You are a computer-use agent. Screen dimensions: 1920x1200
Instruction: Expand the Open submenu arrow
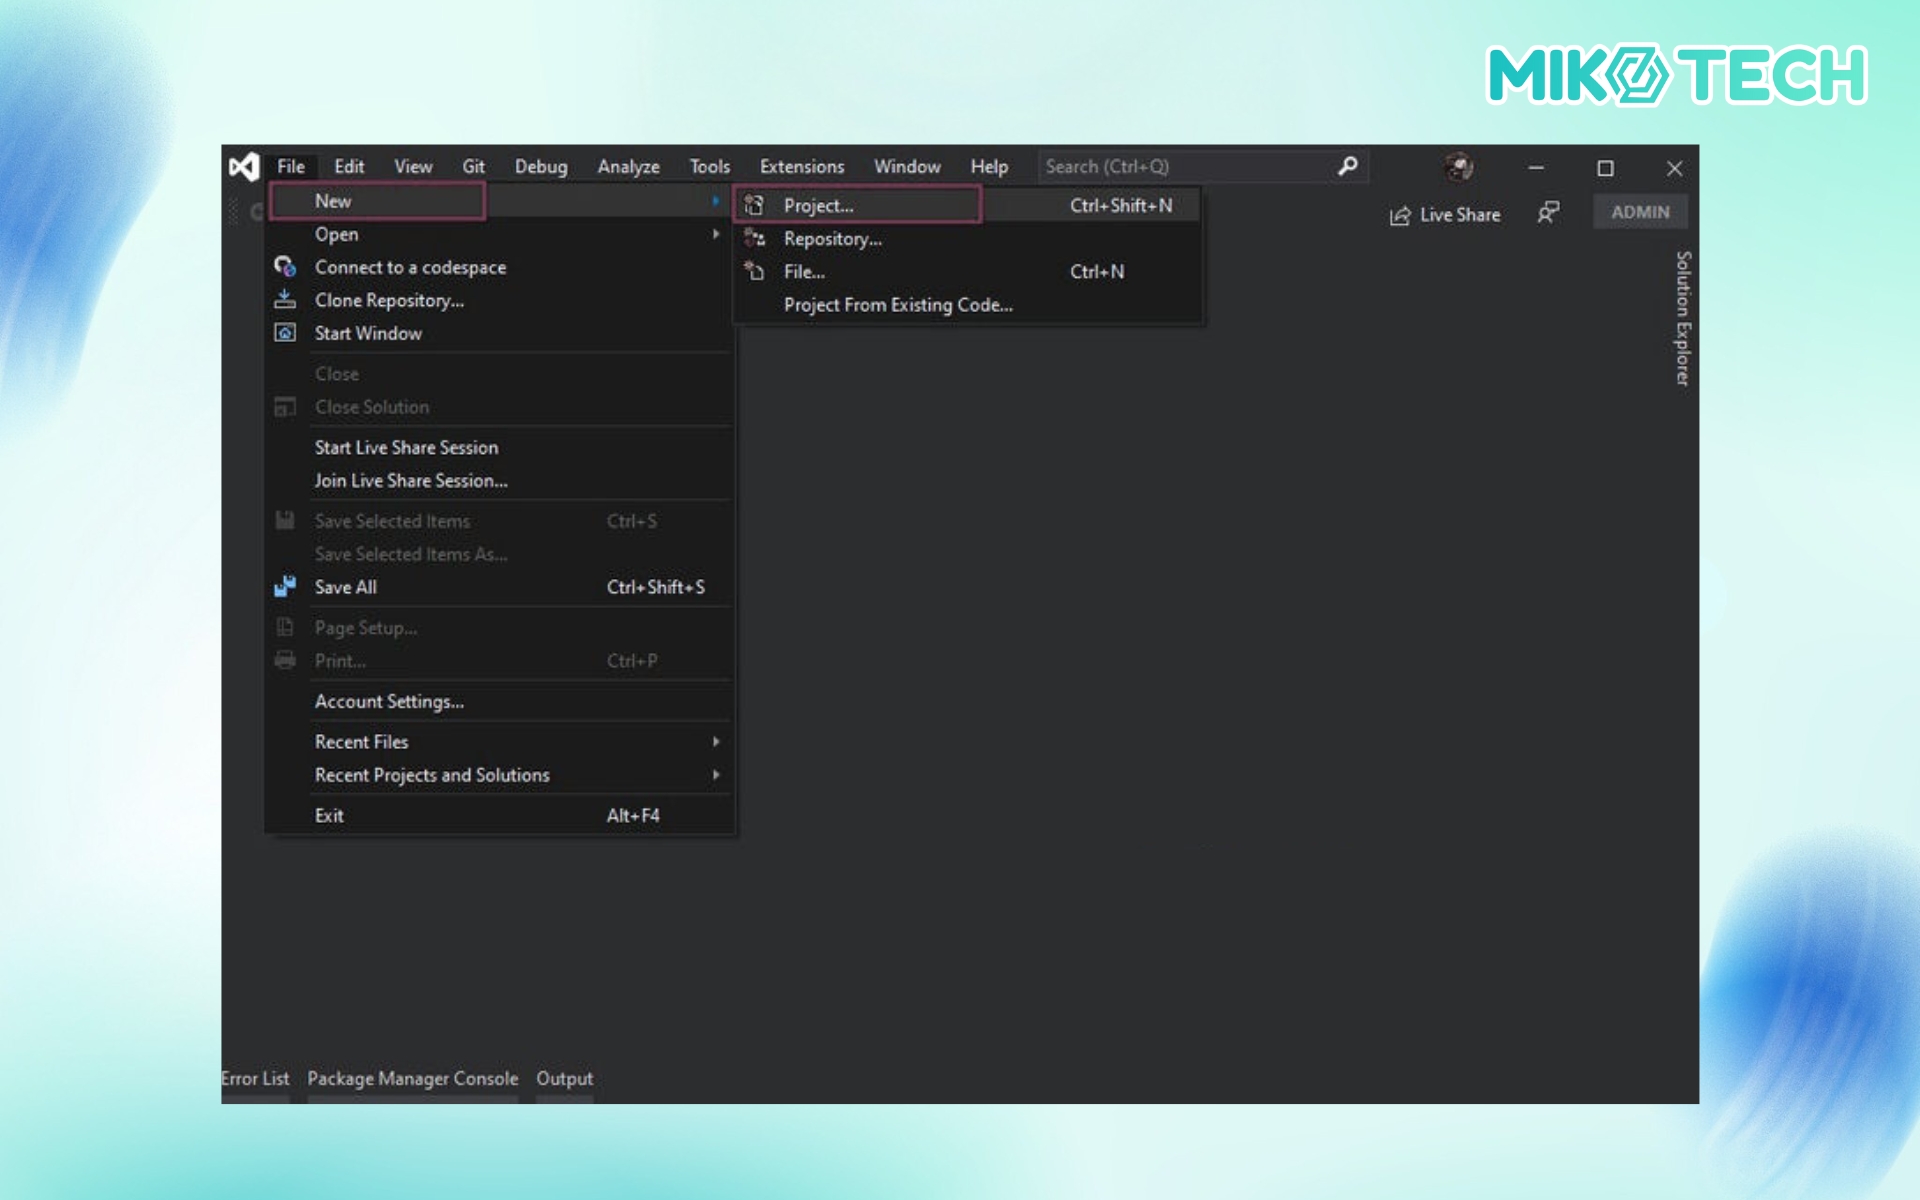pyautogui.click(x=716, y=234)
